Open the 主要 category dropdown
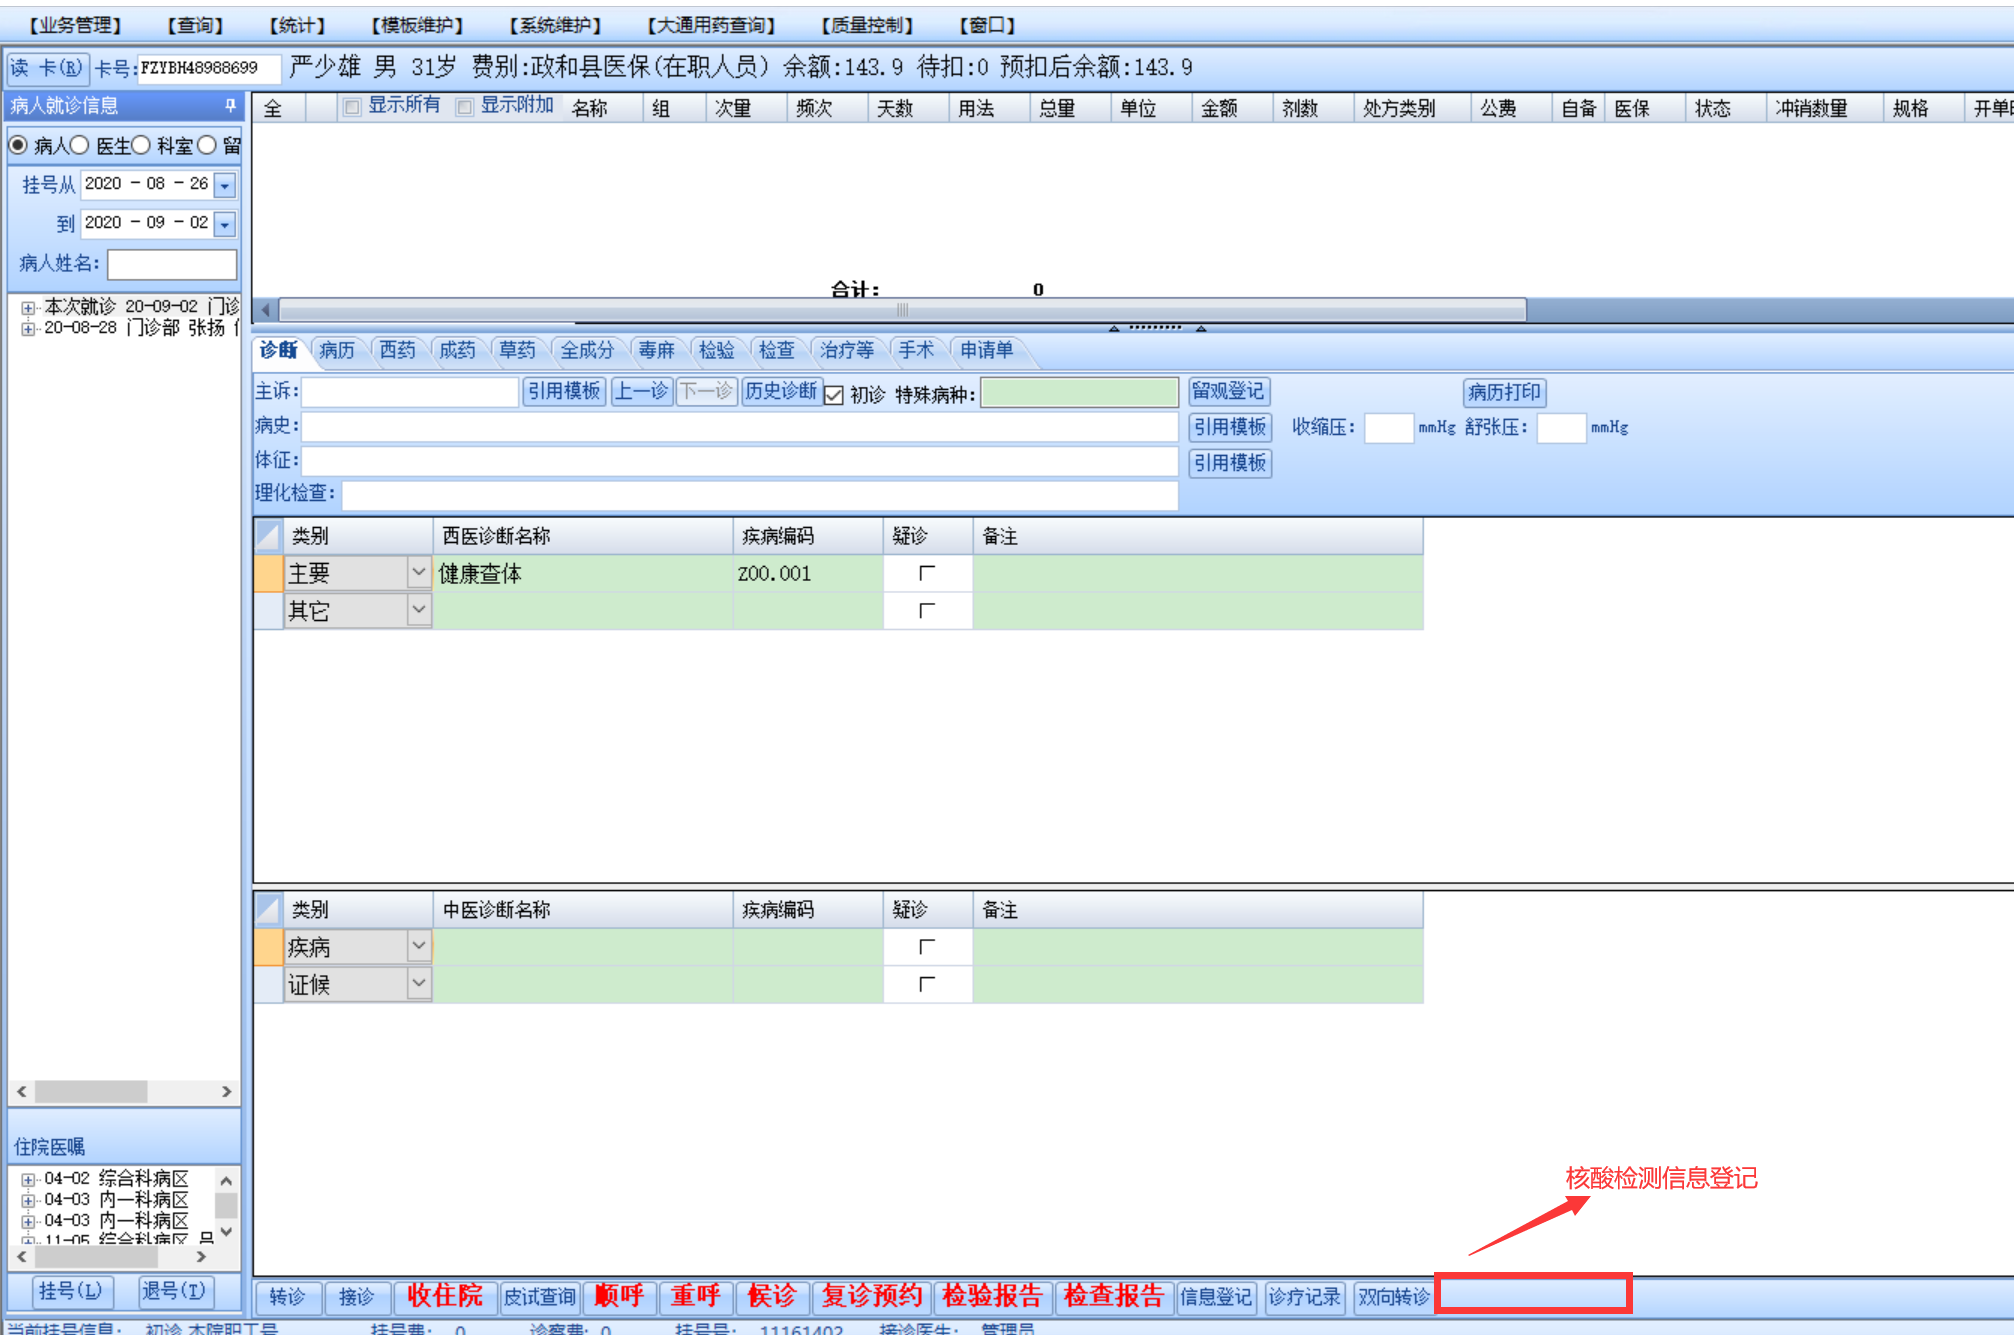Screen dimensions: 2014x1335 tap(418, 573)
